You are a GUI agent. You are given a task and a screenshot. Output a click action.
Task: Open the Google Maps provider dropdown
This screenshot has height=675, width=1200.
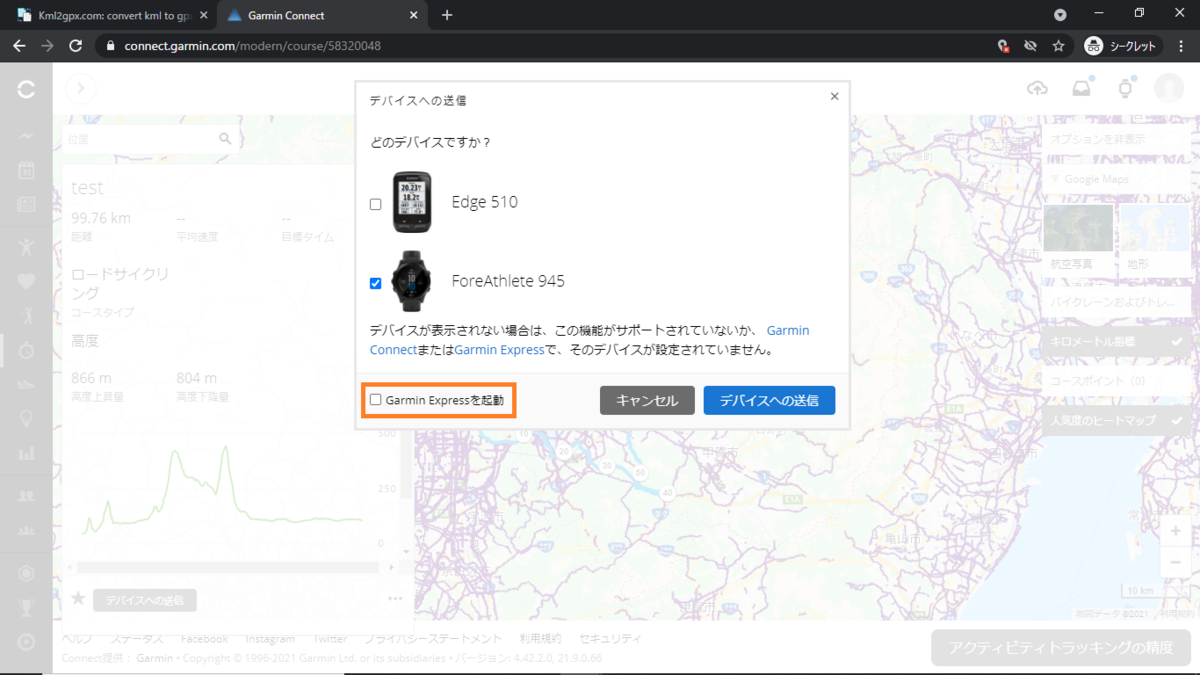[x=1117, y=179]
